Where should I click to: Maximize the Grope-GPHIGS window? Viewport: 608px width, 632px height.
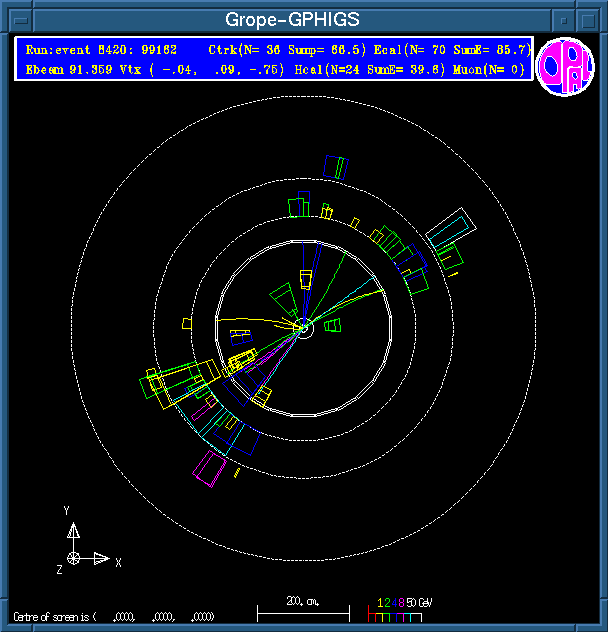coord(590,19)
